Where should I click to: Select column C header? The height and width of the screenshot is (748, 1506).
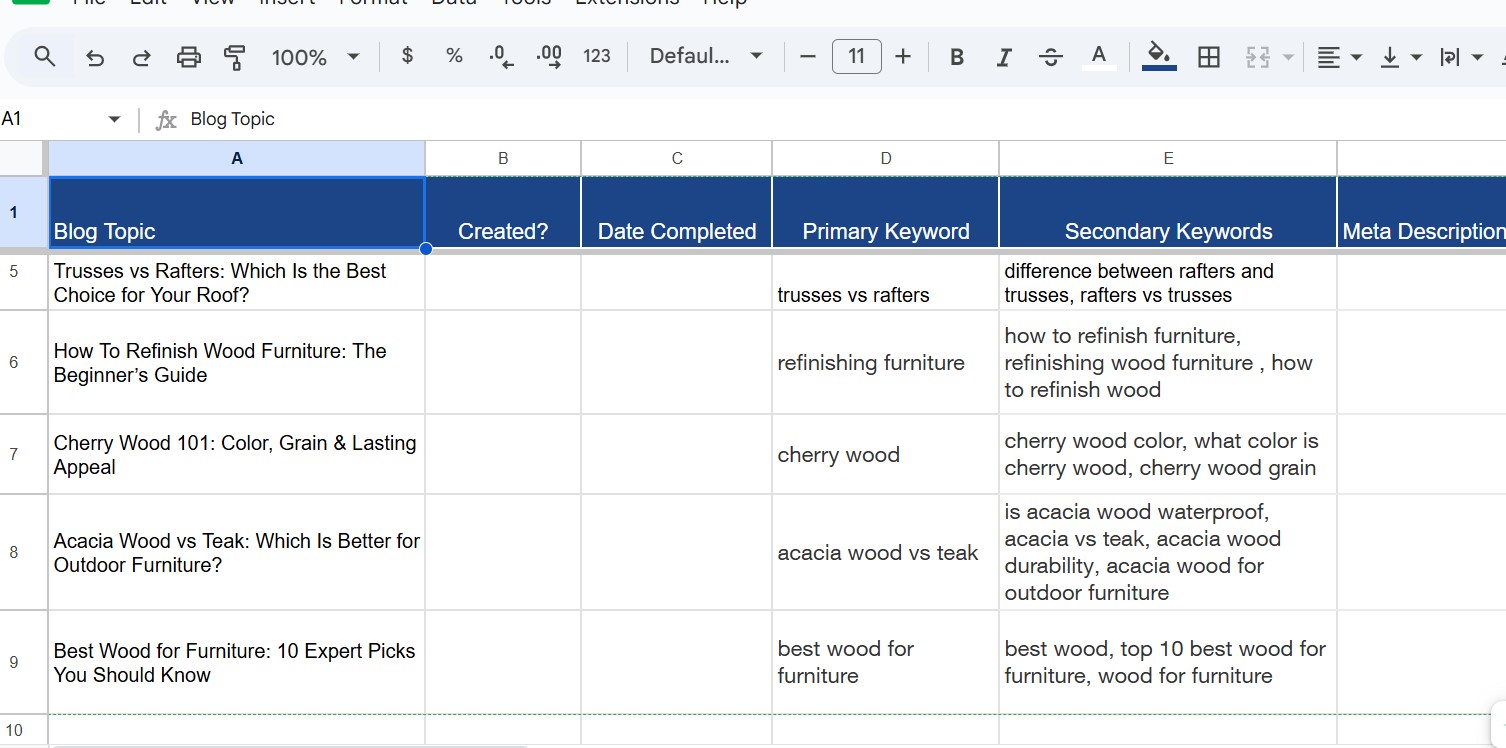[x=677, y=158]
